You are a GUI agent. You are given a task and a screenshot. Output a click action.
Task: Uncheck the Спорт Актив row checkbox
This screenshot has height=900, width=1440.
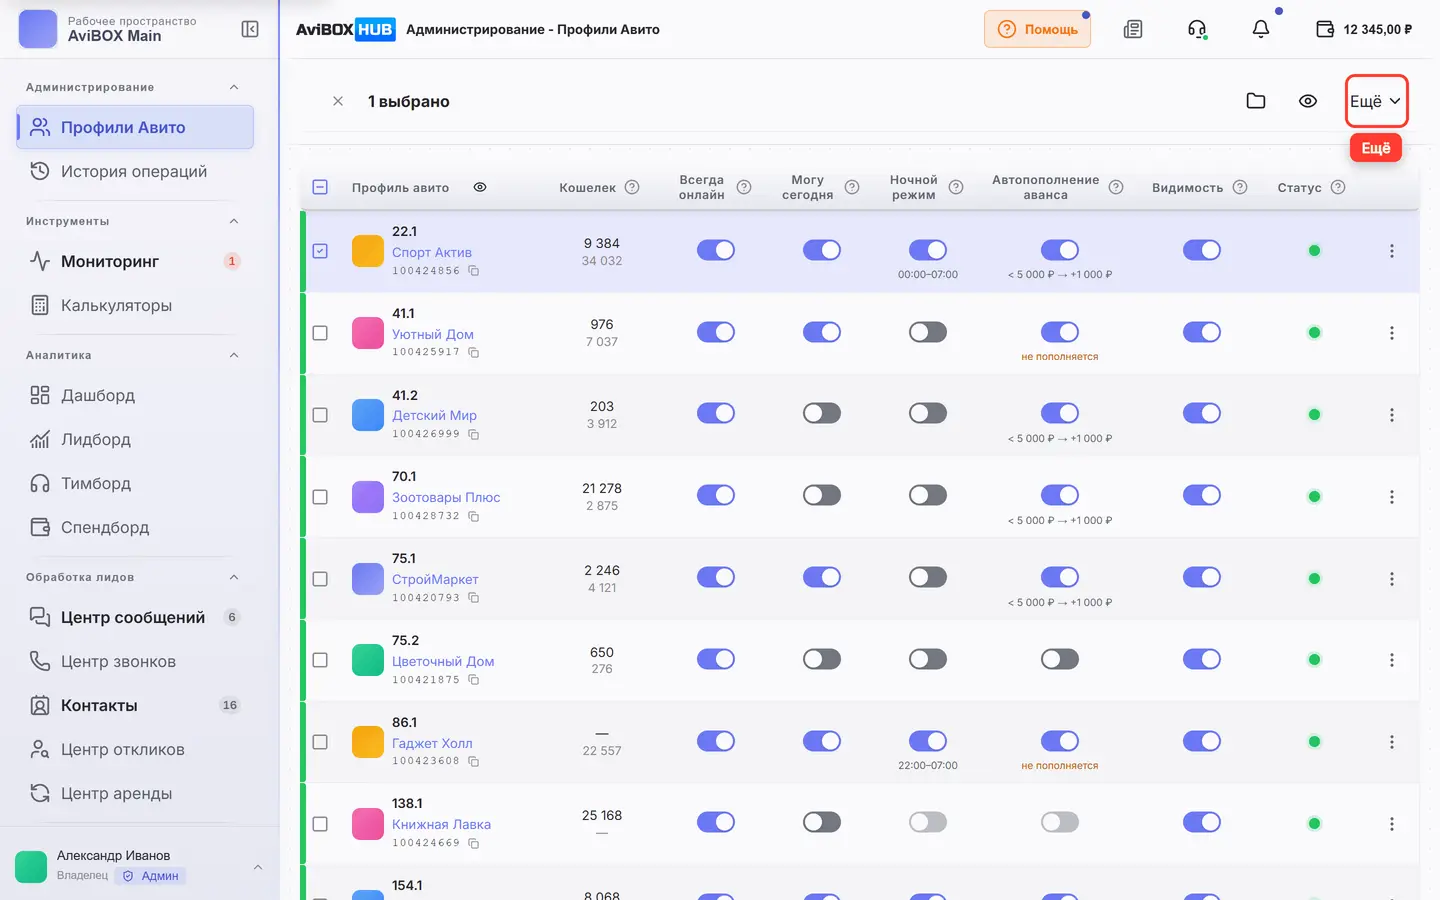coord(320,251)
